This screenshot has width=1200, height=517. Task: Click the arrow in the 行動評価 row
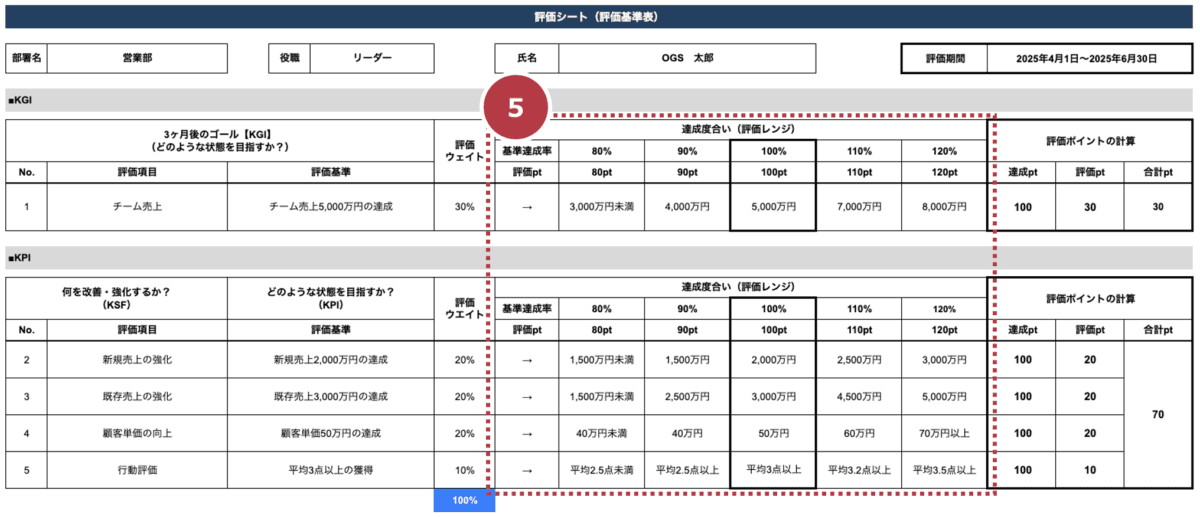coord(526,470)
